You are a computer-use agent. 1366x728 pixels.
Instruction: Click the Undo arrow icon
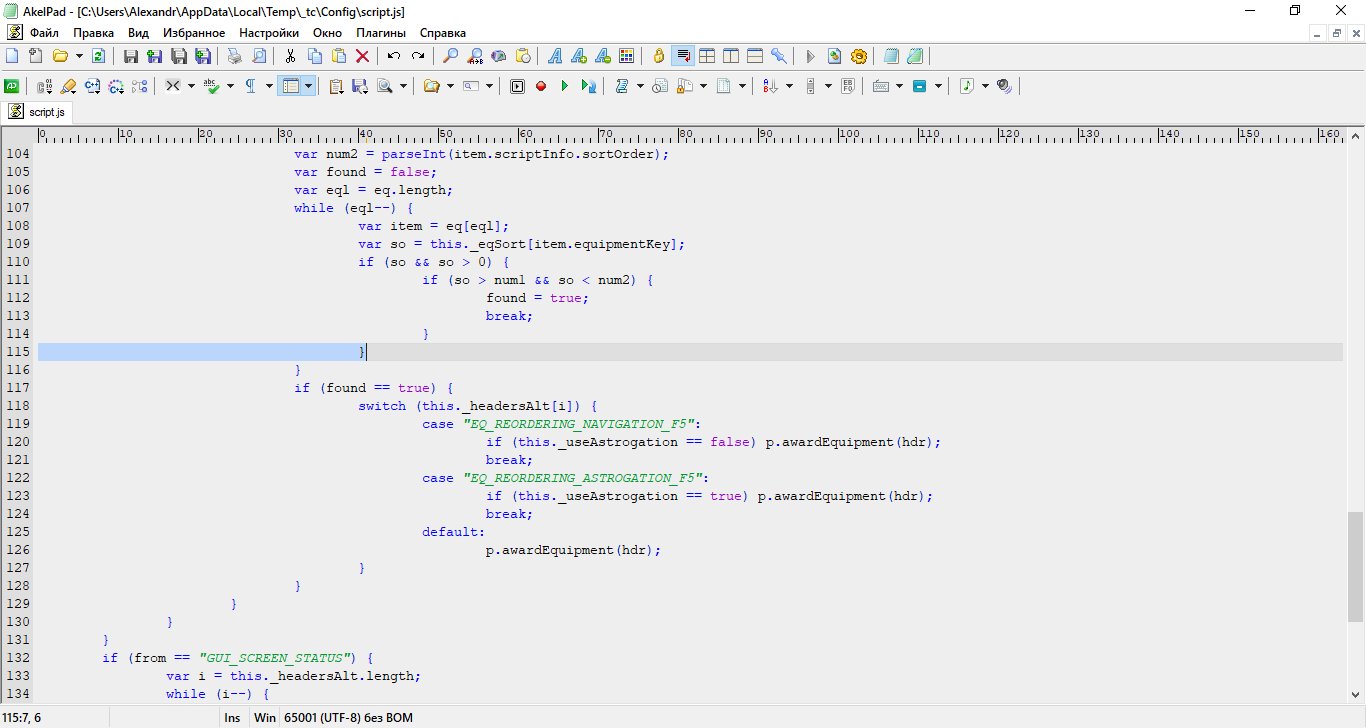pos(394,56)
